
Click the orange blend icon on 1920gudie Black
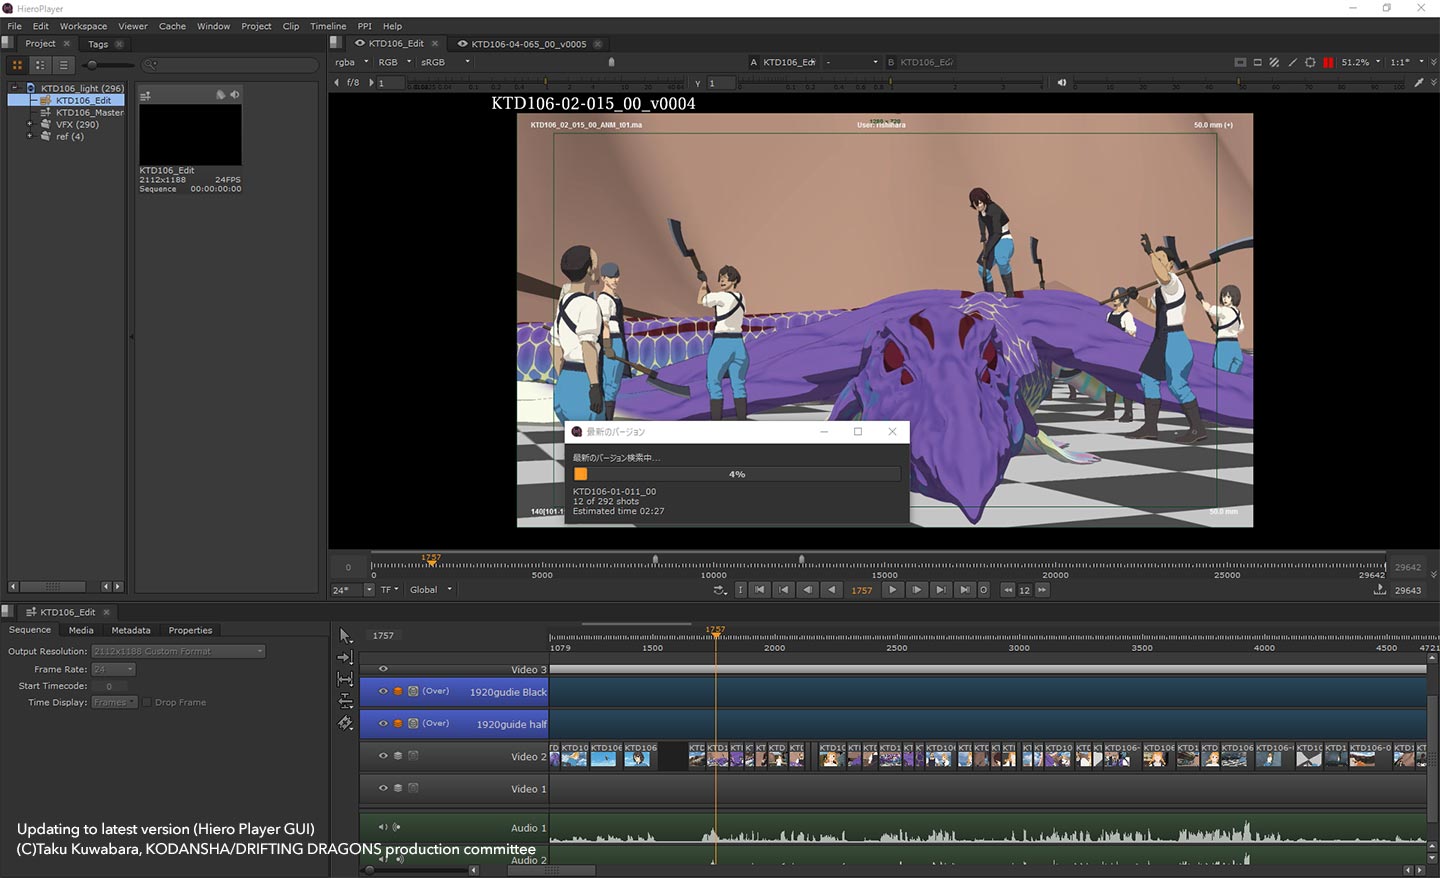pyautogui.click(x=398, y=691)
